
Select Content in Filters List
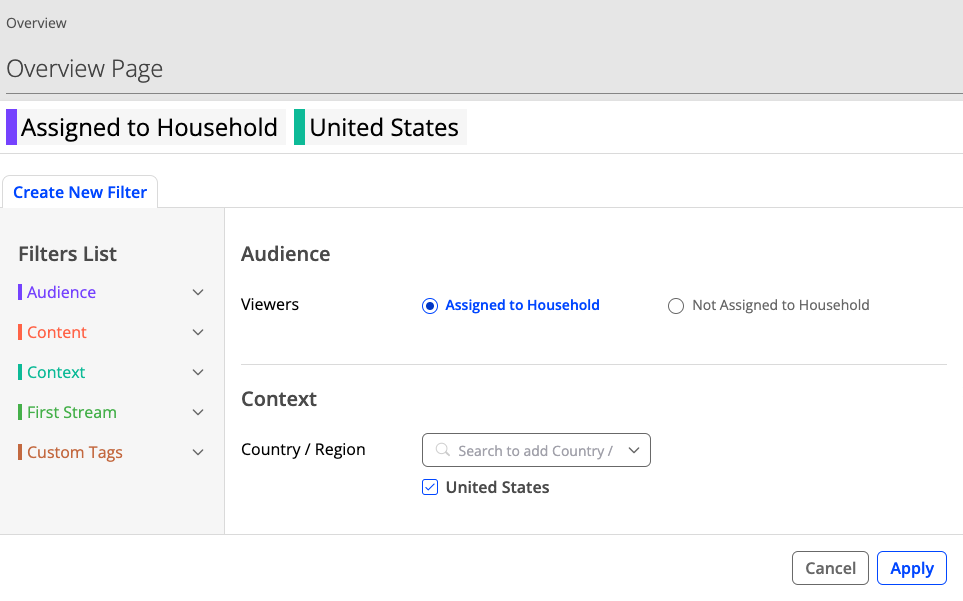57,332
